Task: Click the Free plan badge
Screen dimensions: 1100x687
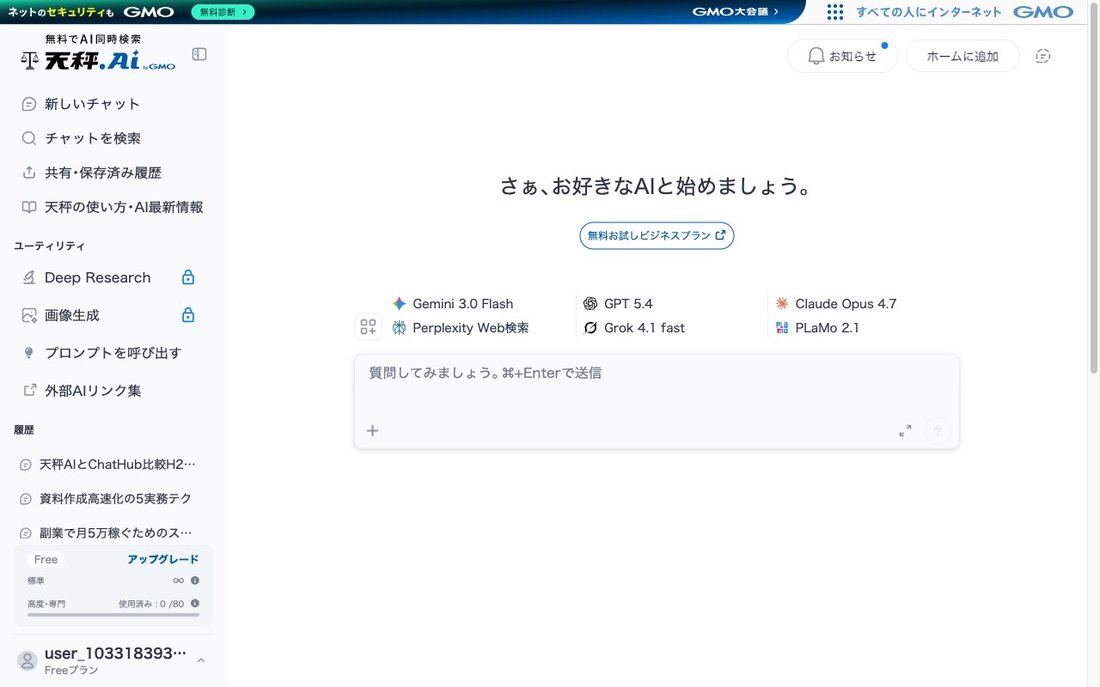Action: pos(46,559)
